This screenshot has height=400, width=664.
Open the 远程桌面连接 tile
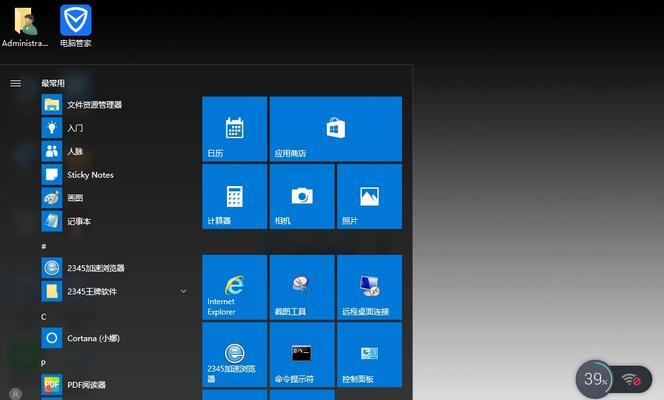tap(369, 287)
